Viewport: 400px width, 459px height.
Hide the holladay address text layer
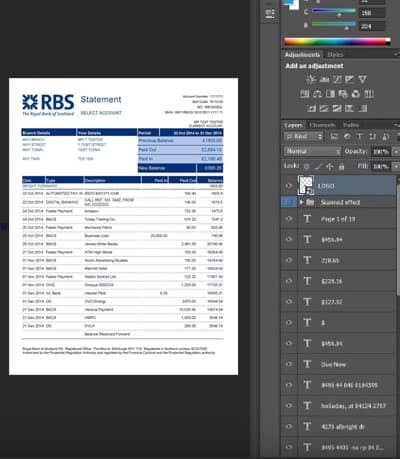(289, 406)
